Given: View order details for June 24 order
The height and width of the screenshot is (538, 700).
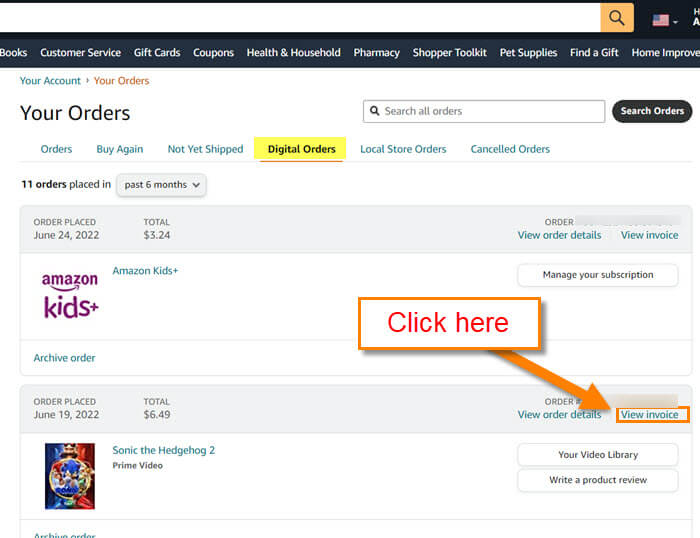Looking at the screenshot, I should pyautogui.click(x=559, y=235).
